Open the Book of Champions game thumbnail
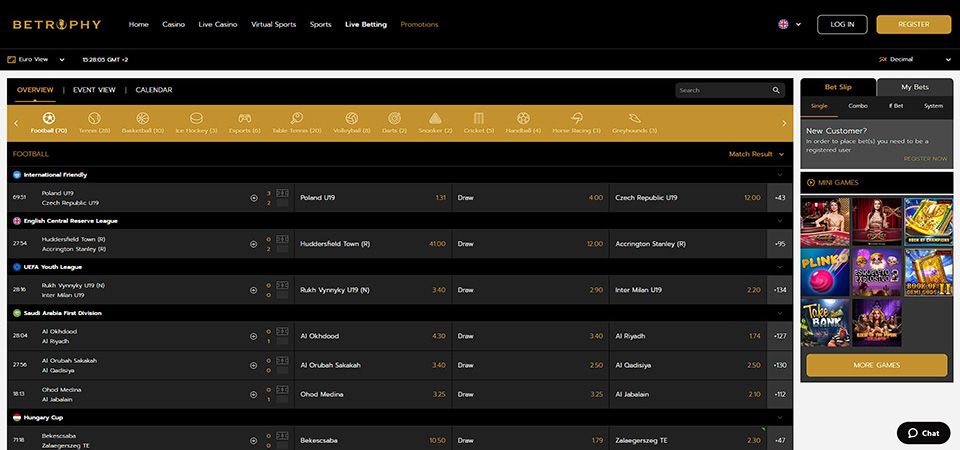Image resolution: width=960 pixels, height=450 pixels. (x=929, y=222)
